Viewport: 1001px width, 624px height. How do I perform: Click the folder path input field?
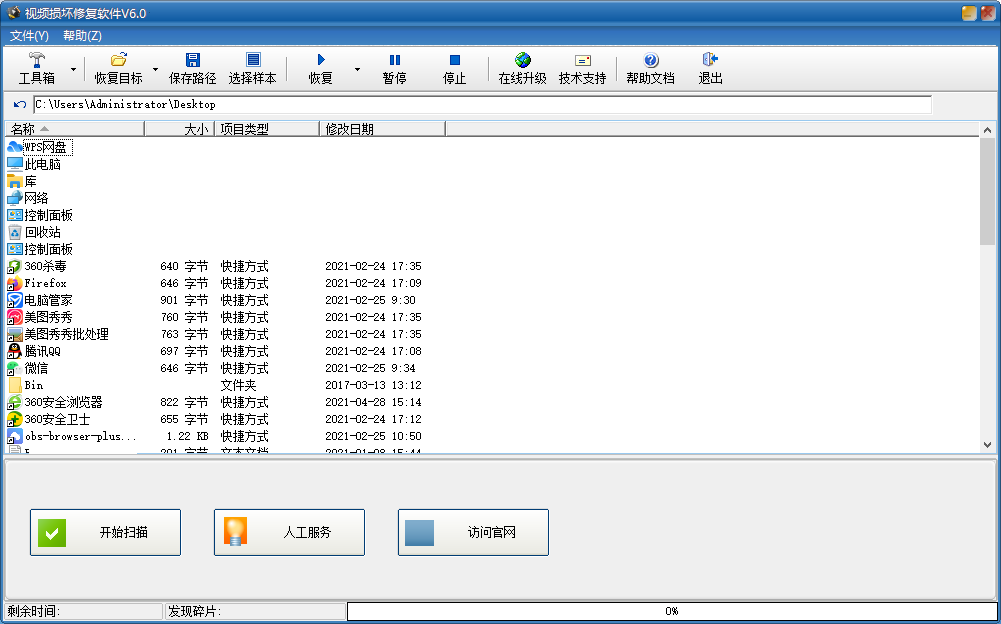(480, 104)
